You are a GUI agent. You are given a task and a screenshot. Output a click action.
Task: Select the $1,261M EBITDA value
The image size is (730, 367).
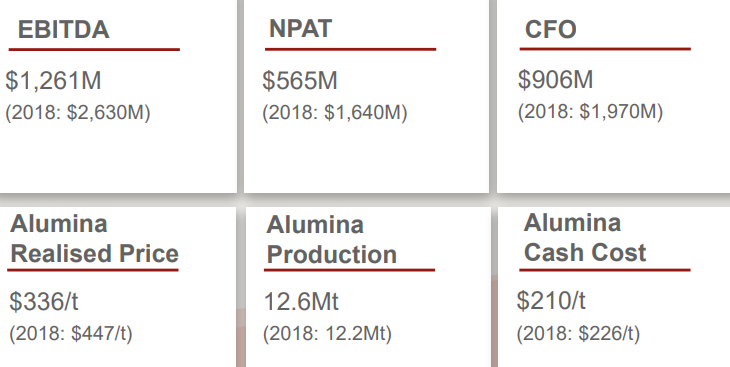pyautogui.click(x=53, y=81)
